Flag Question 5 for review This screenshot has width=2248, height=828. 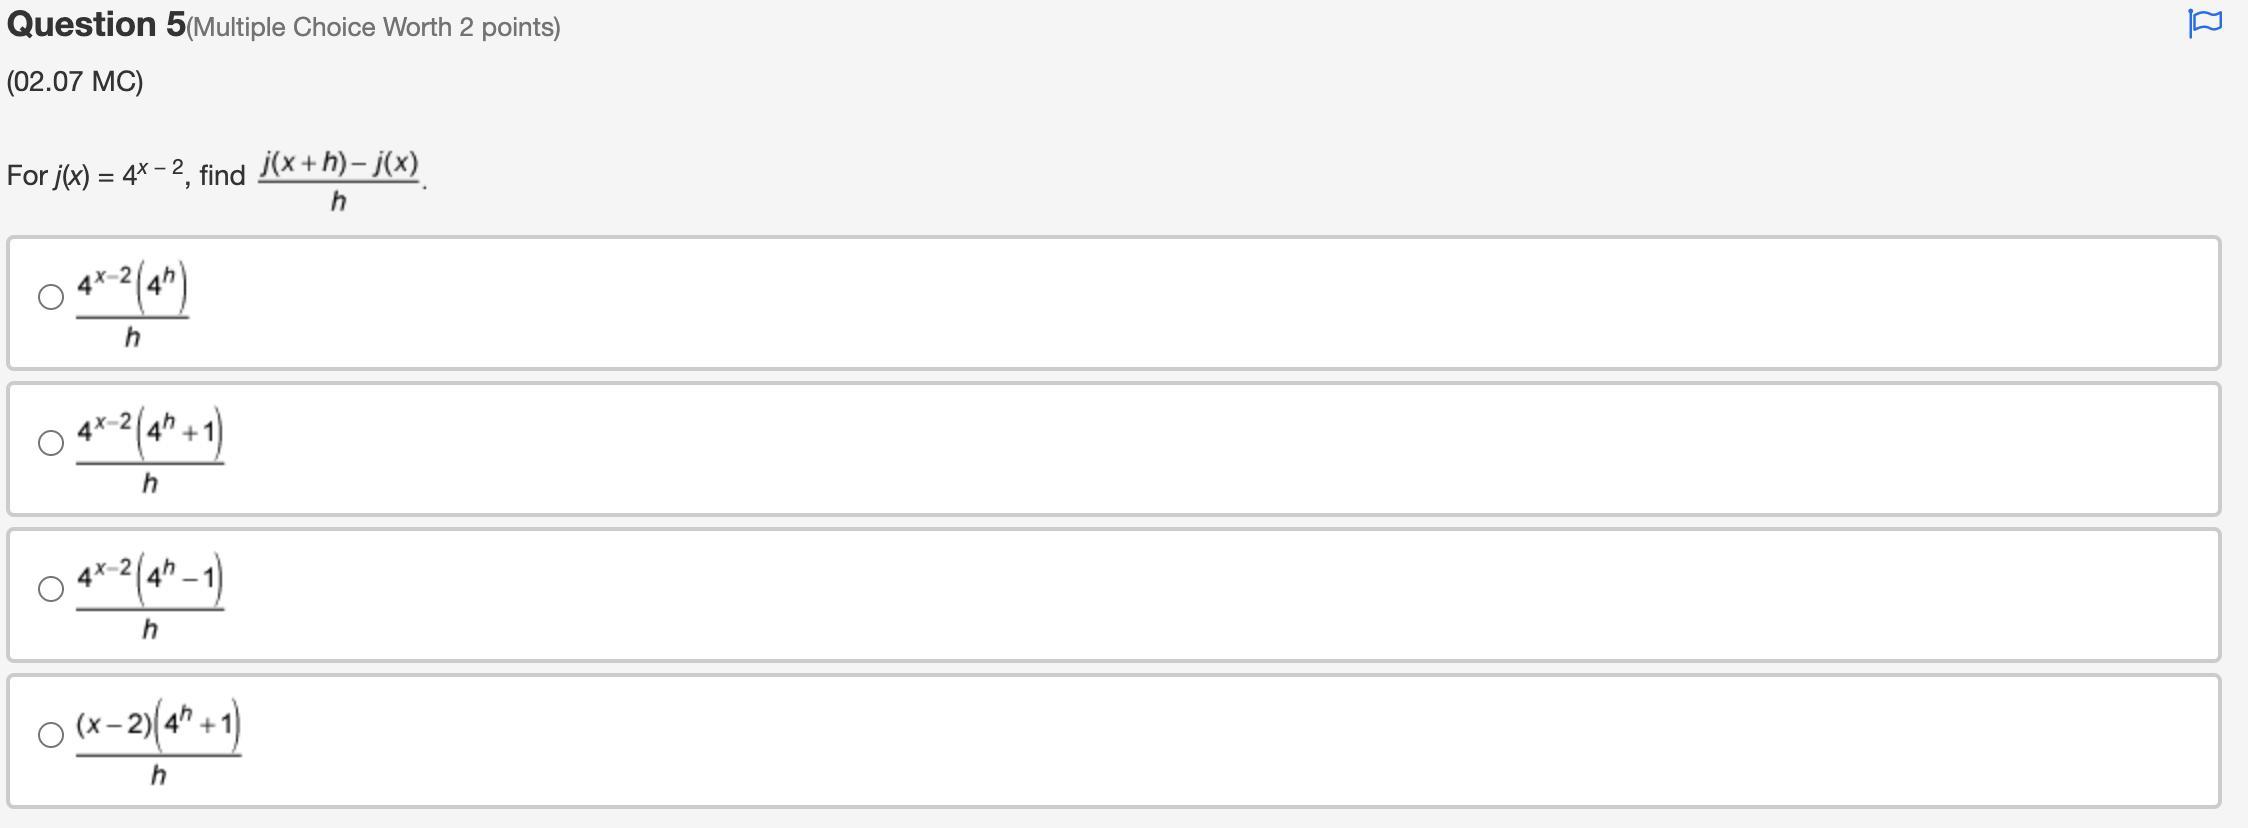(2204, 23)
